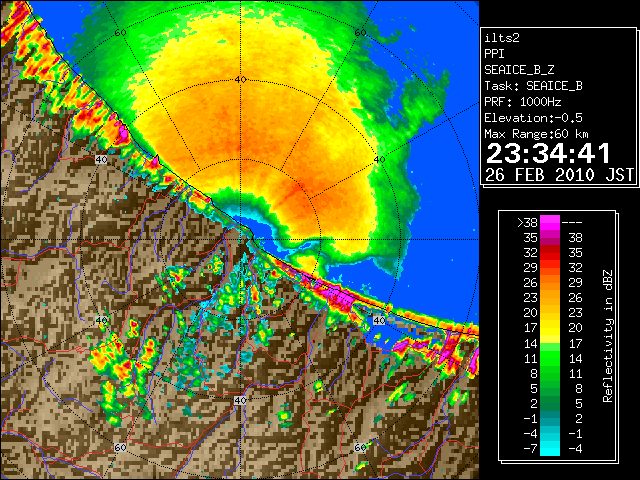
Task: Click the -7 legend label
Action: (530, 449)
